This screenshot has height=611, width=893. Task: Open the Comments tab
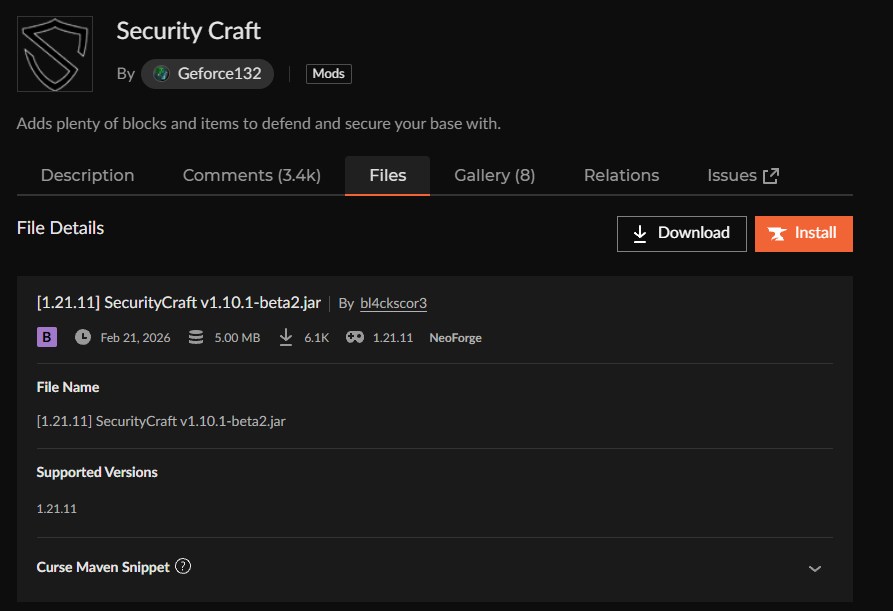(251, 175)
